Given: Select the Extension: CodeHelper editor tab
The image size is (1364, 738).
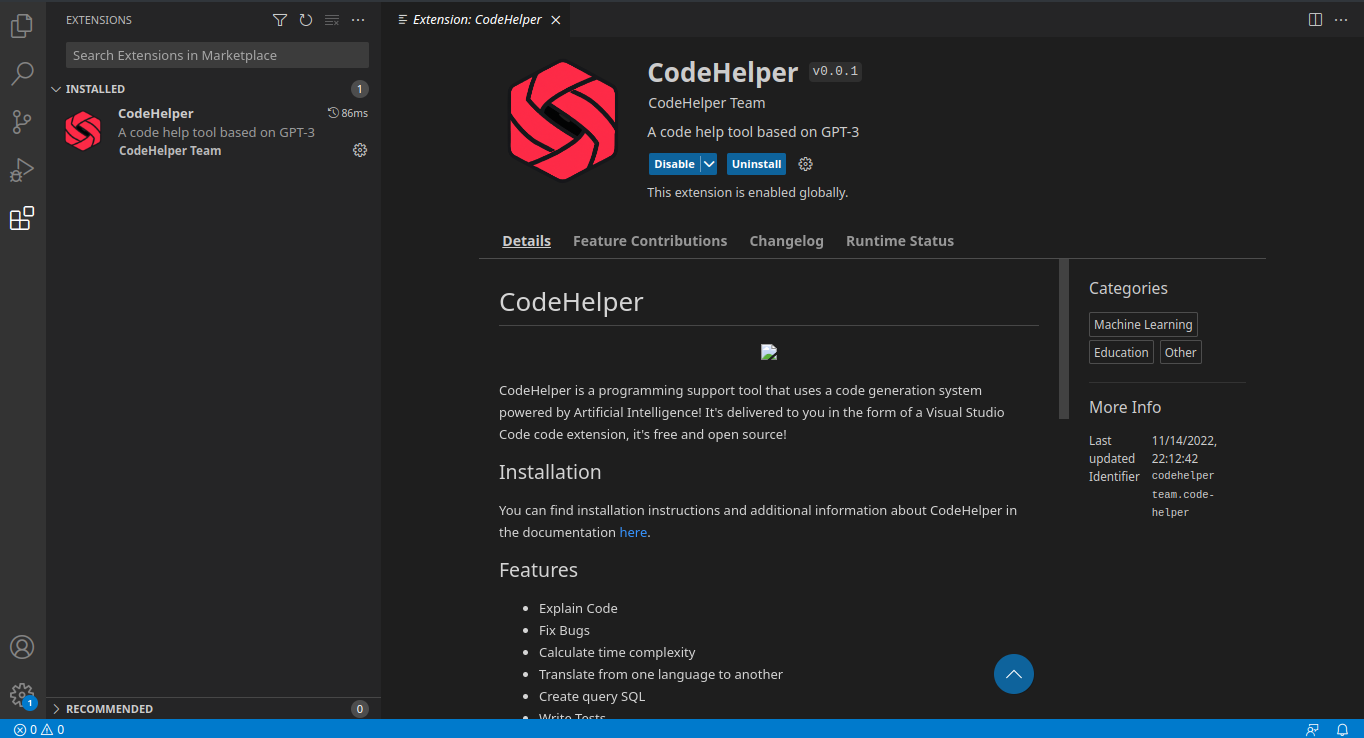Looking at the screenshot, I should click(478, 20).
